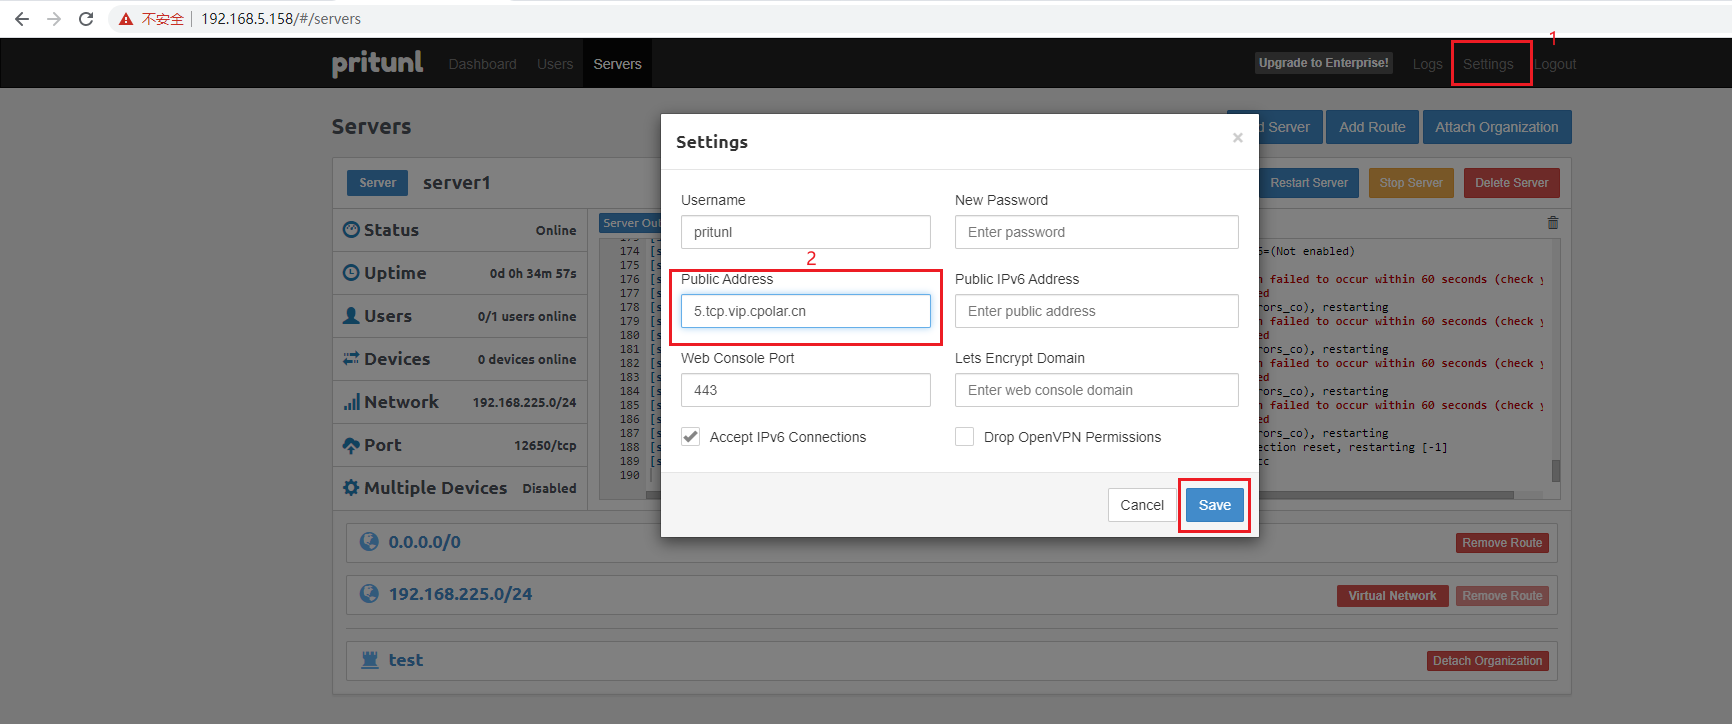Focus the New Password field
The width and height of the screenshot is (1732, 724).
1096,232
